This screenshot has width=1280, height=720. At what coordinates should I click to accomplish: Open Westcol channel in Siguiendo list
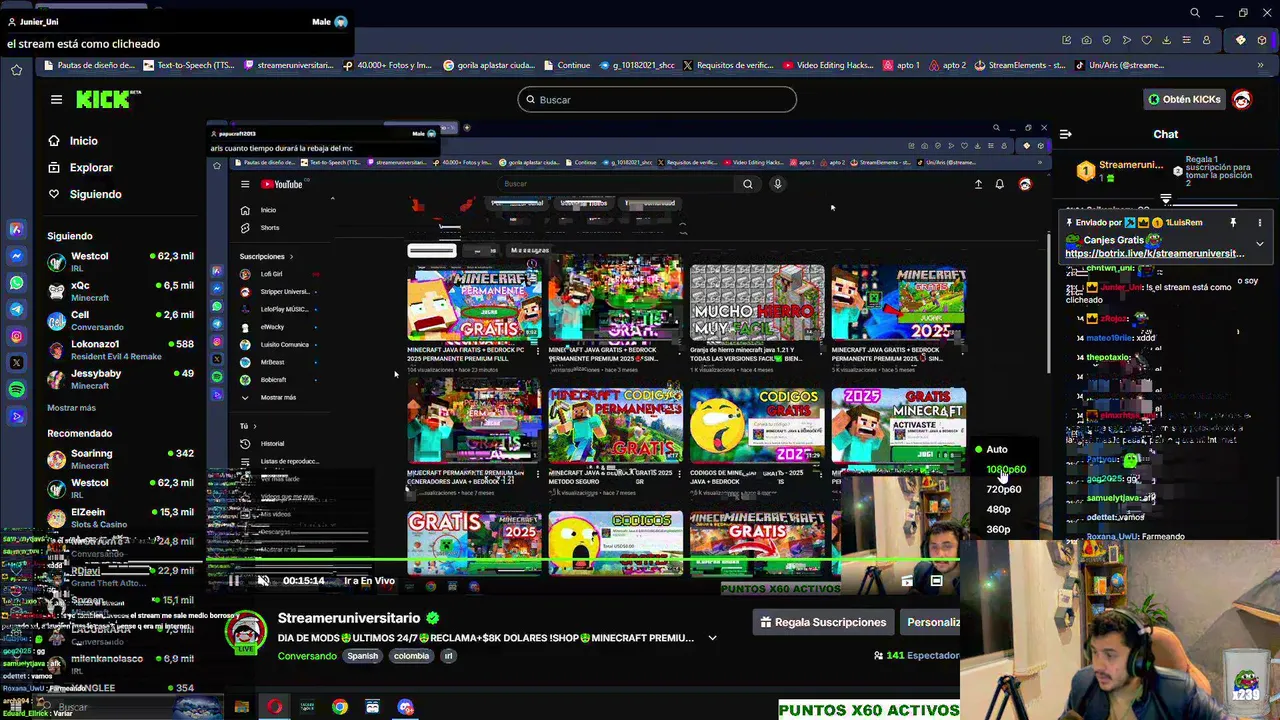coord(121,261)
